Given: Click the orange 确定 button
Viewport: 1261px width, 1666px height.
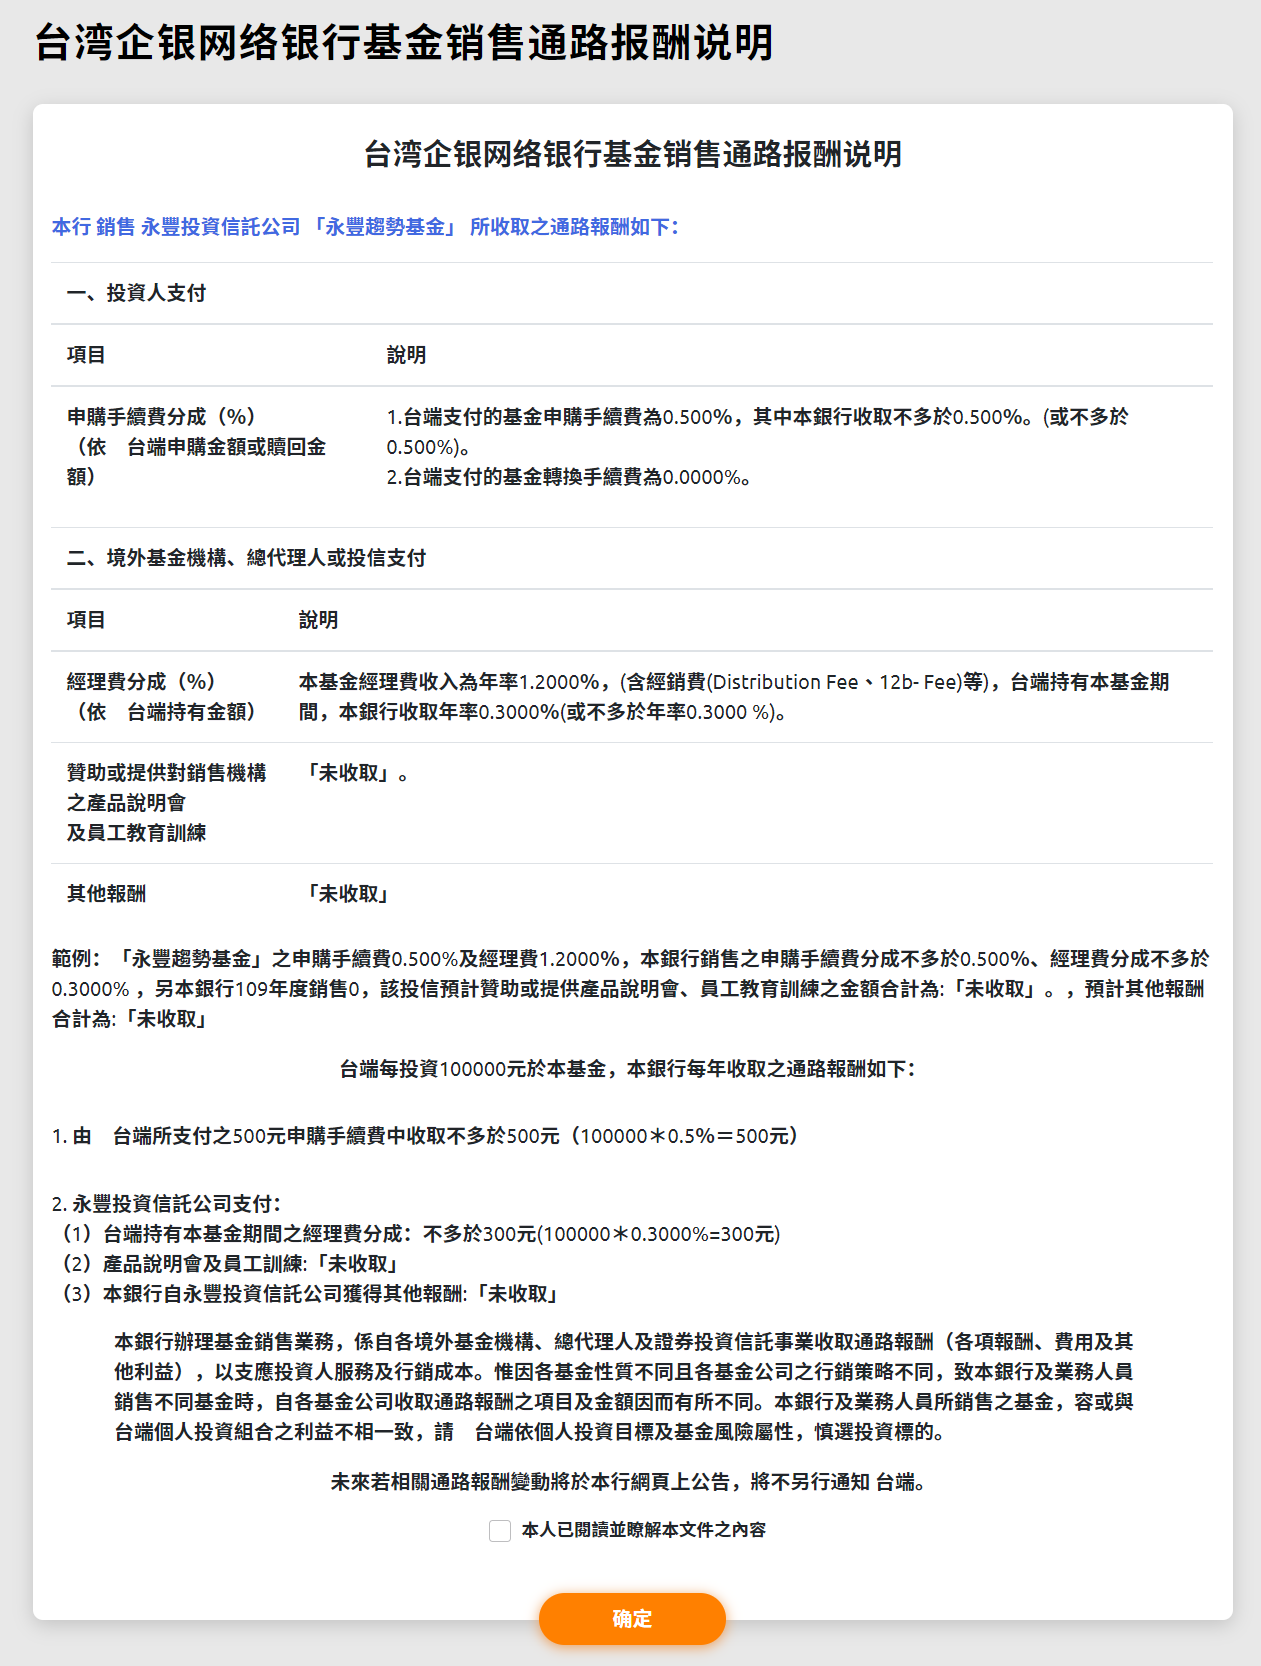Looking at the screenshot, I should [x=632, y=1618].
